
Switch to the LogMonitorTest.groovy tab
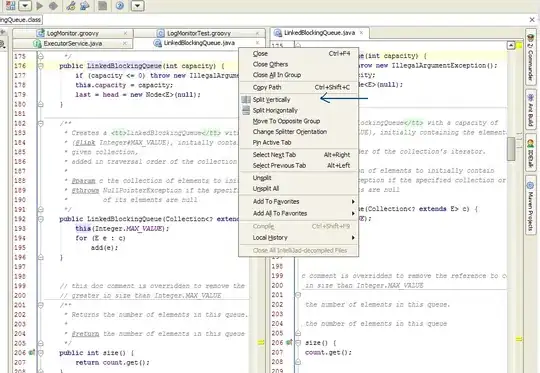[199, 33]
